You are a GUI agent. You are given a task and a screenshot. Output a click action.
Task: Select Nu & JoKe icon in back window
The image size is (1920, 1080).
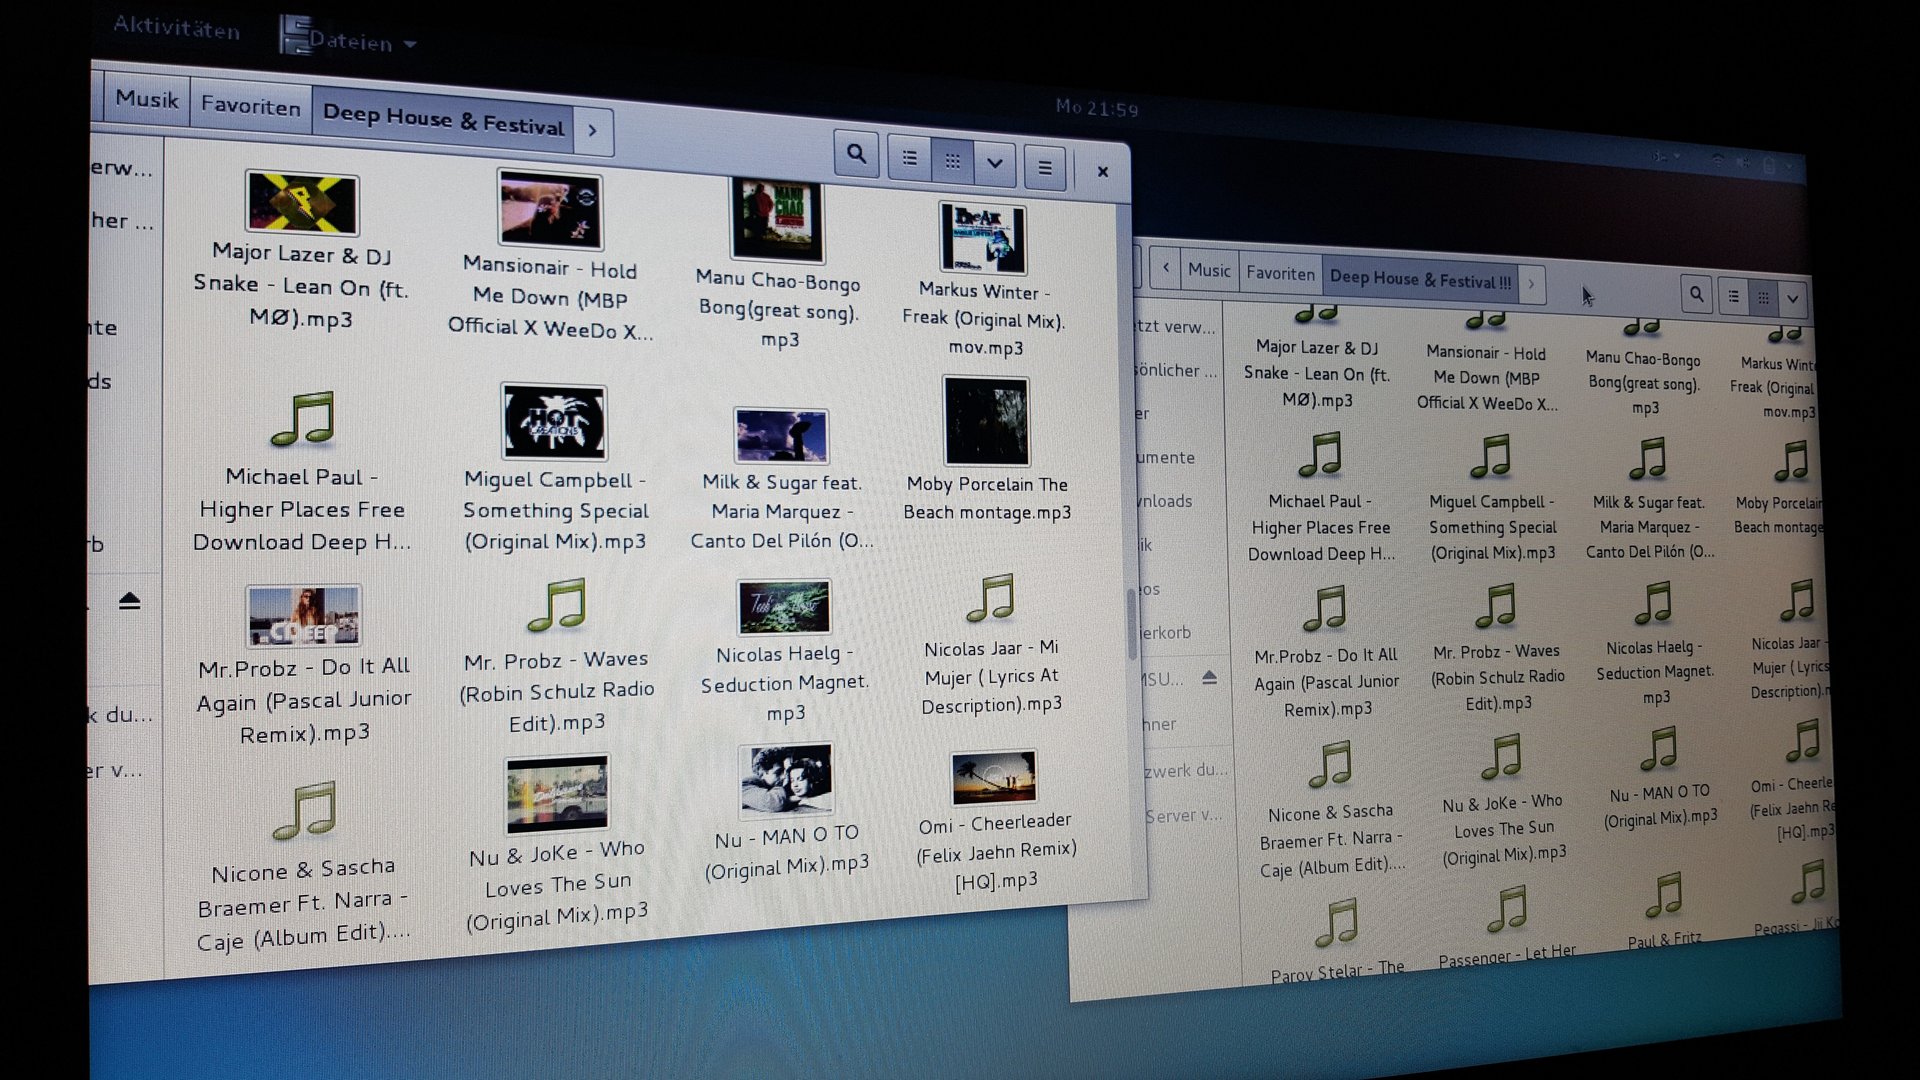click(1502, 756)
